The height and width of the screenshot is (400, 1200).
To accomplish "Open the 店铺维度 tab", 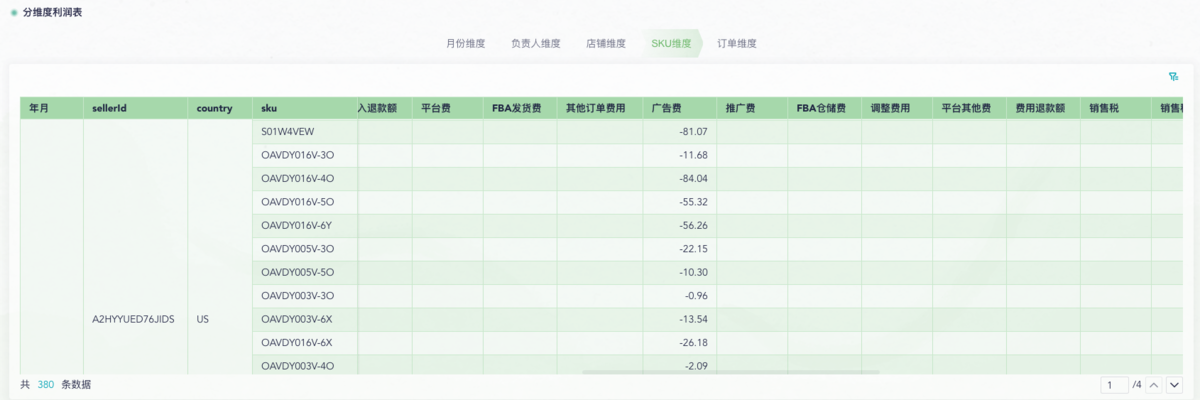I will (x=605, y=44).
